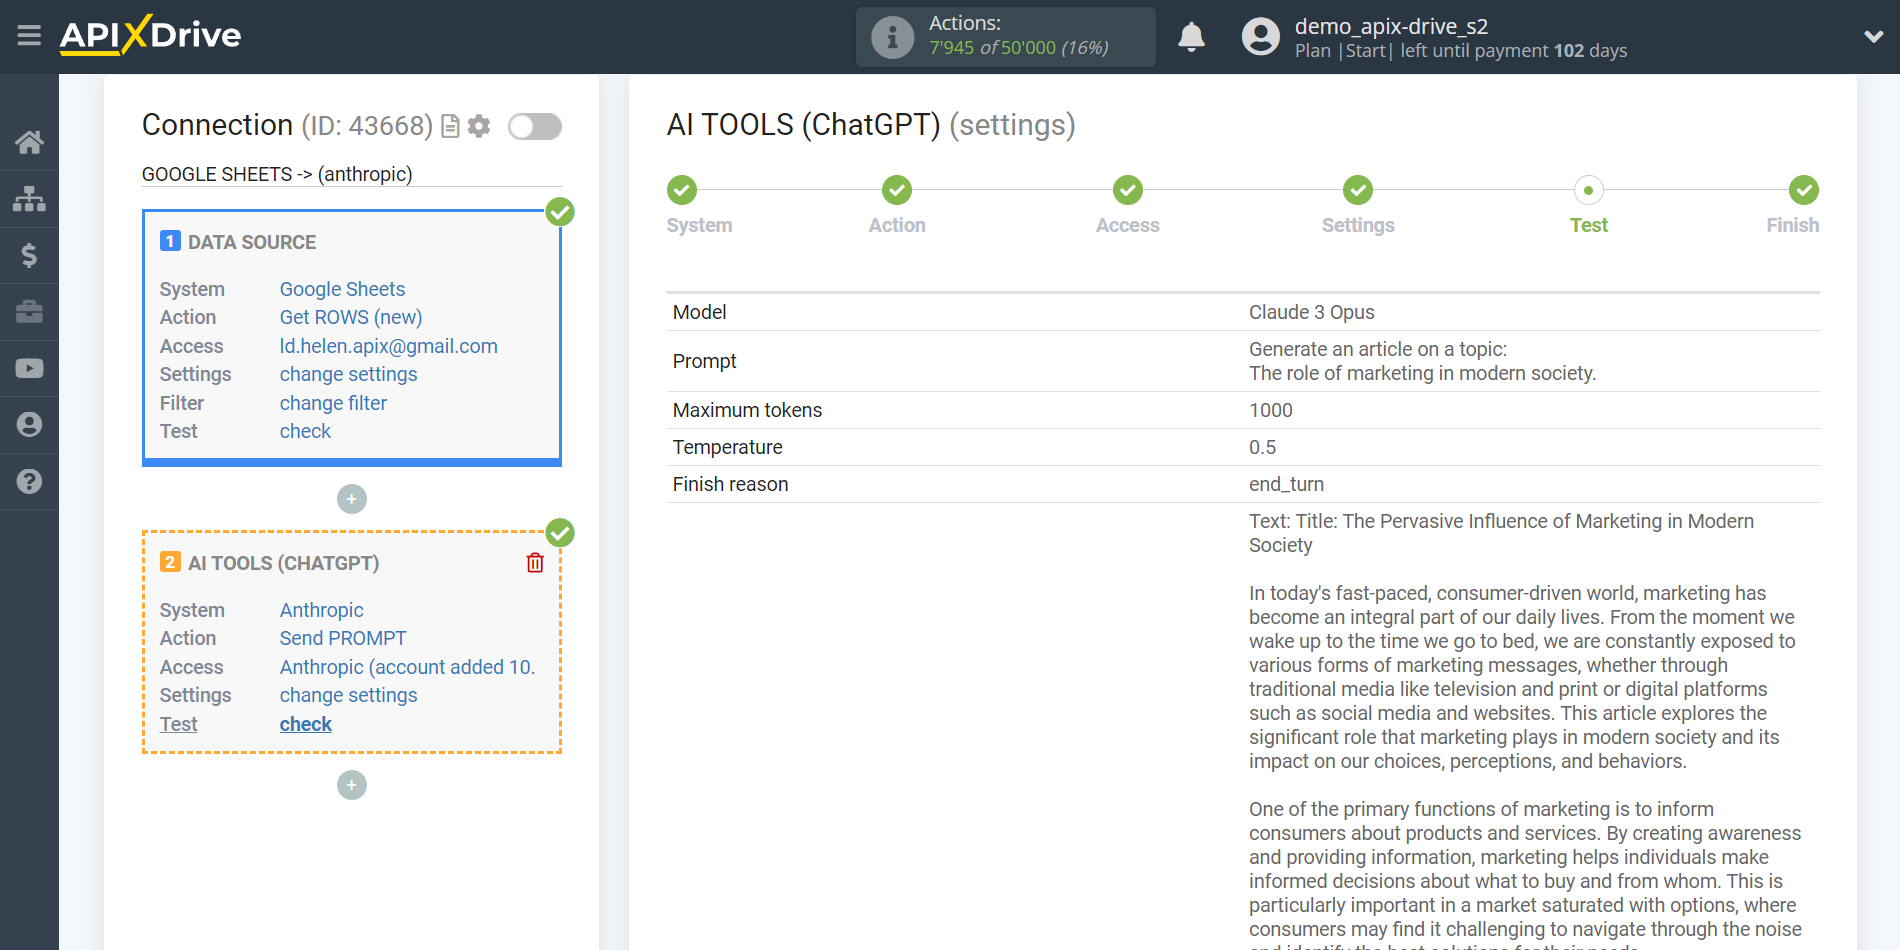
Task: Go to the Settings step
Action: click(x=1358, y=190)
